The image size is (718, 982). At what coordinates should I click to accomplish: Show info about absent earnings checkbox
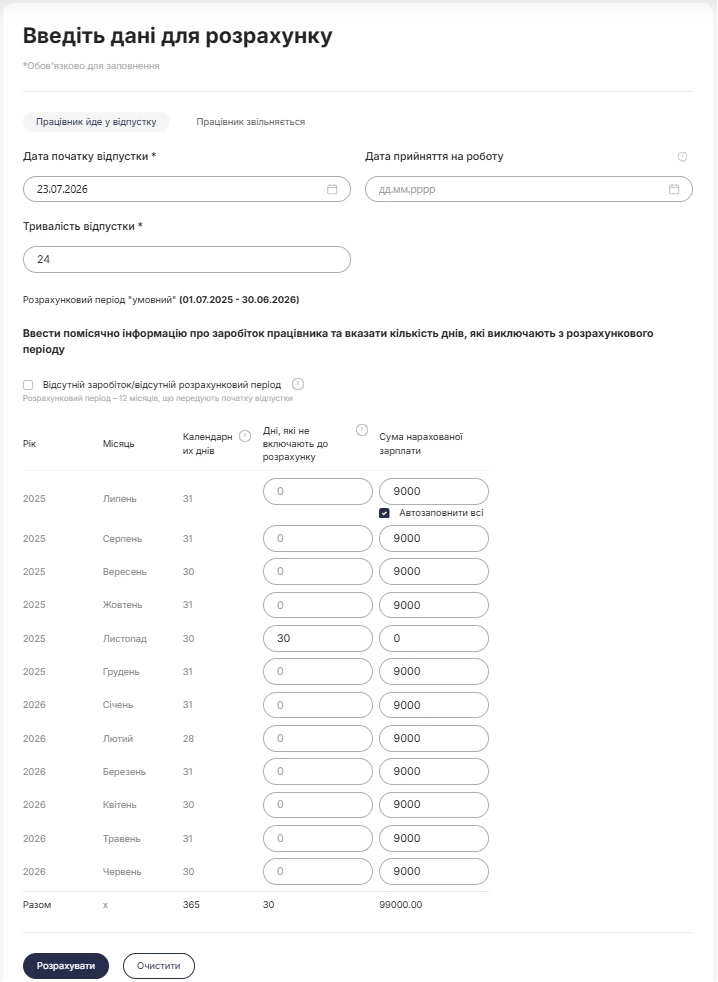(x=298, y=384)
